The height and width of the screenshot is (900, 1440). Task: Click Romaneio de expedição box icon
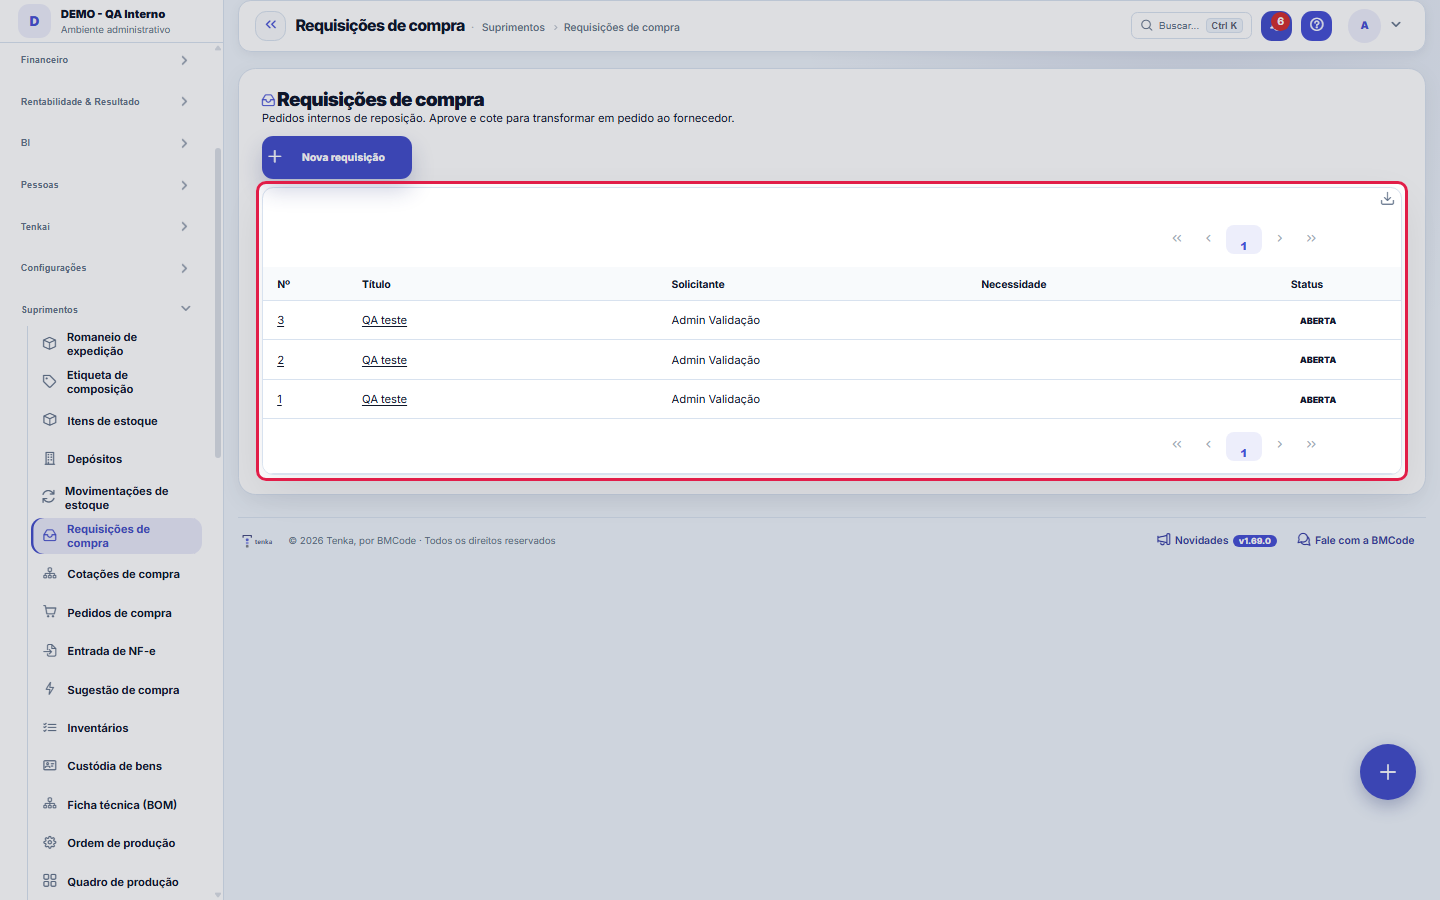pos(49,344)
